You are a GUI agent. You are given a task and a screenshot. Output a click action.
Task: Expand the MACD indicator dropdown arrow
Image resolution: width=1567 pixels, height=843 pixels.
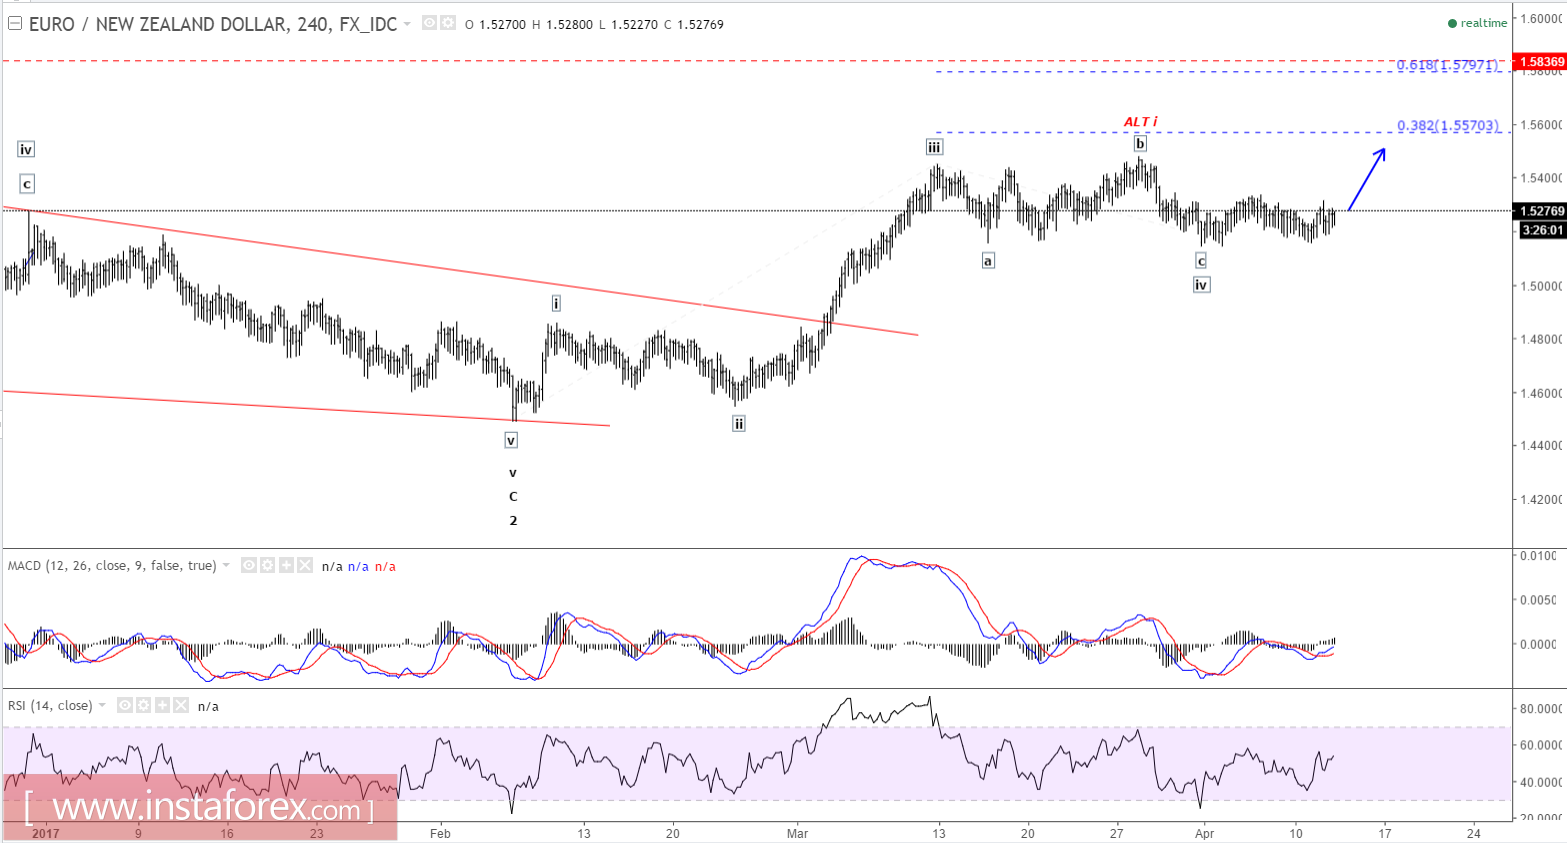[226, 565]
